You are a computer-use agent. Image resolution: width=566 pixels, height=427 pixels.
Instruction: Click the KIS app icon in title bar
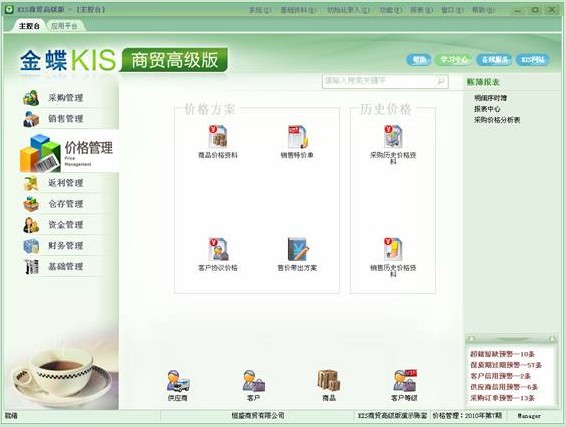pyautogui.click(x=9, y=9)
